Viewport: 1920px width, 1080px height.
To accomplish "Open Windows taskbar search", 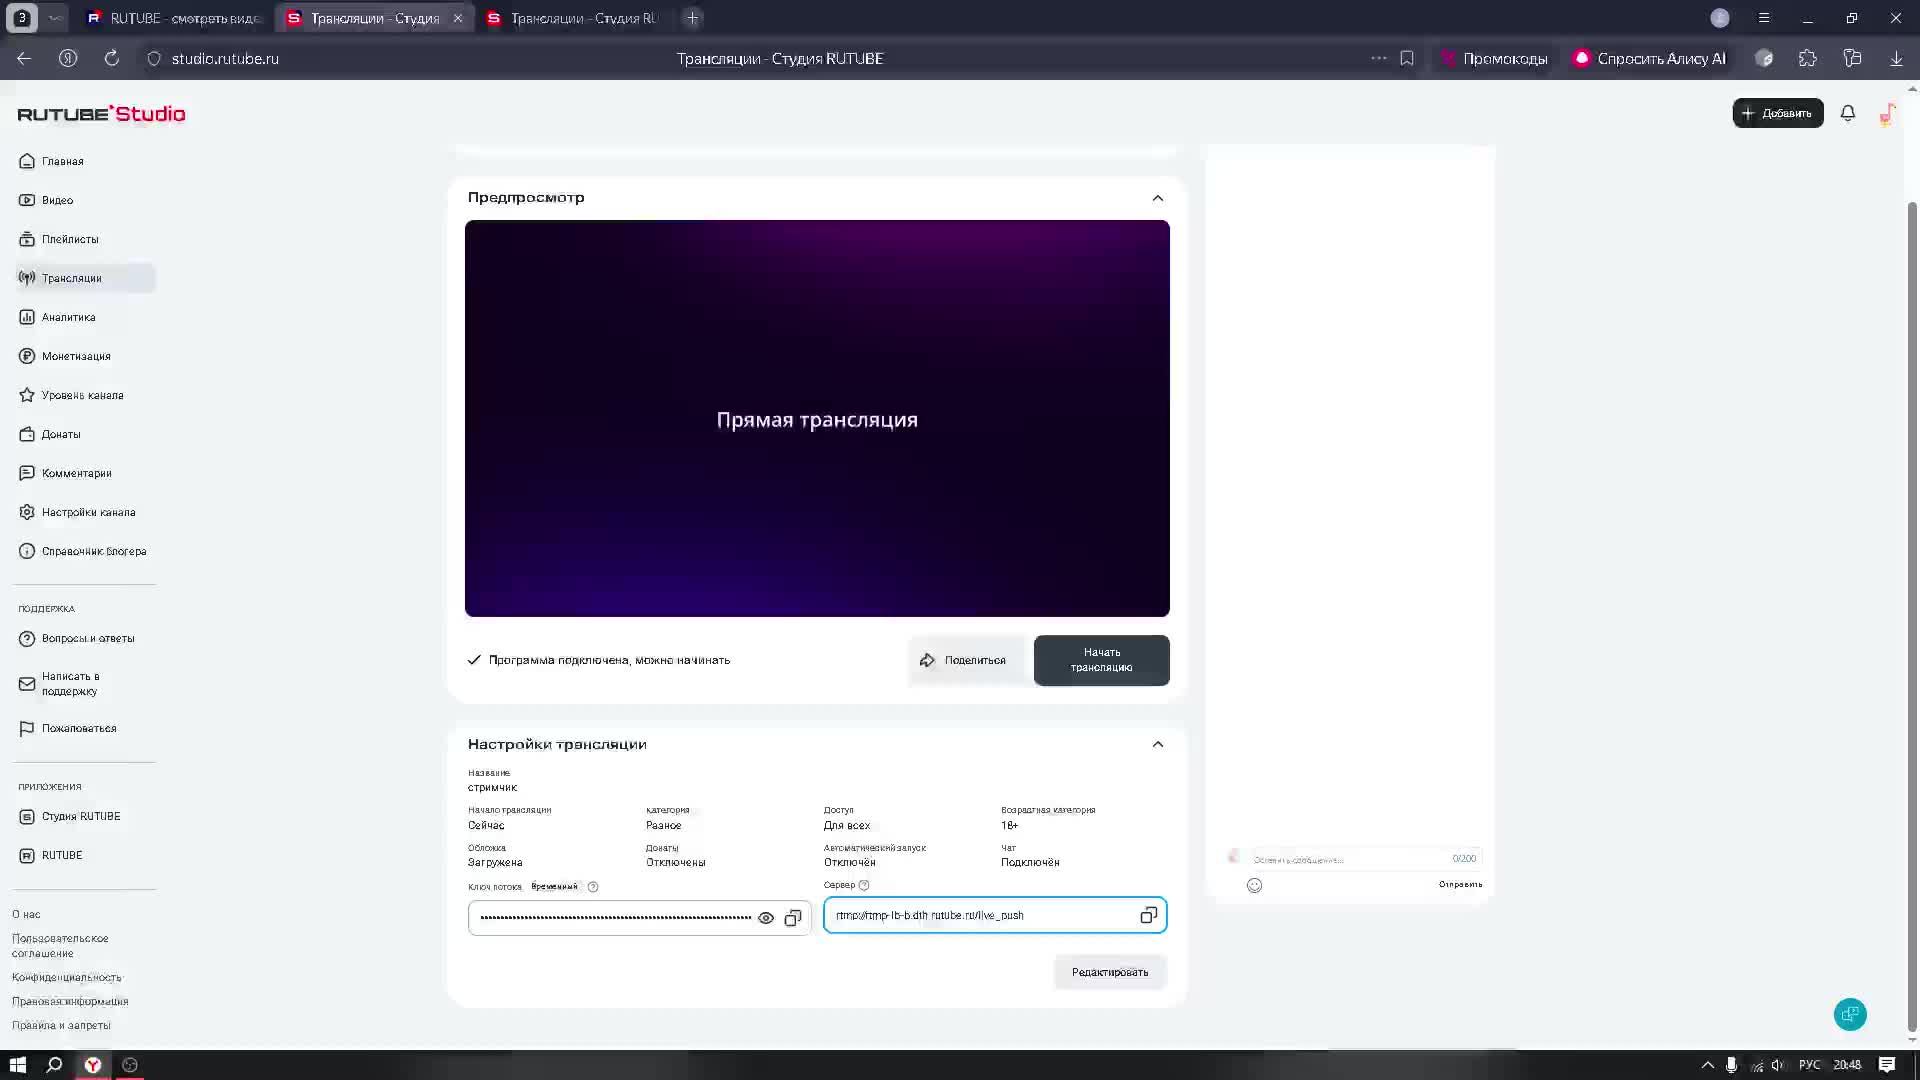I will [x=55, y=1065].
